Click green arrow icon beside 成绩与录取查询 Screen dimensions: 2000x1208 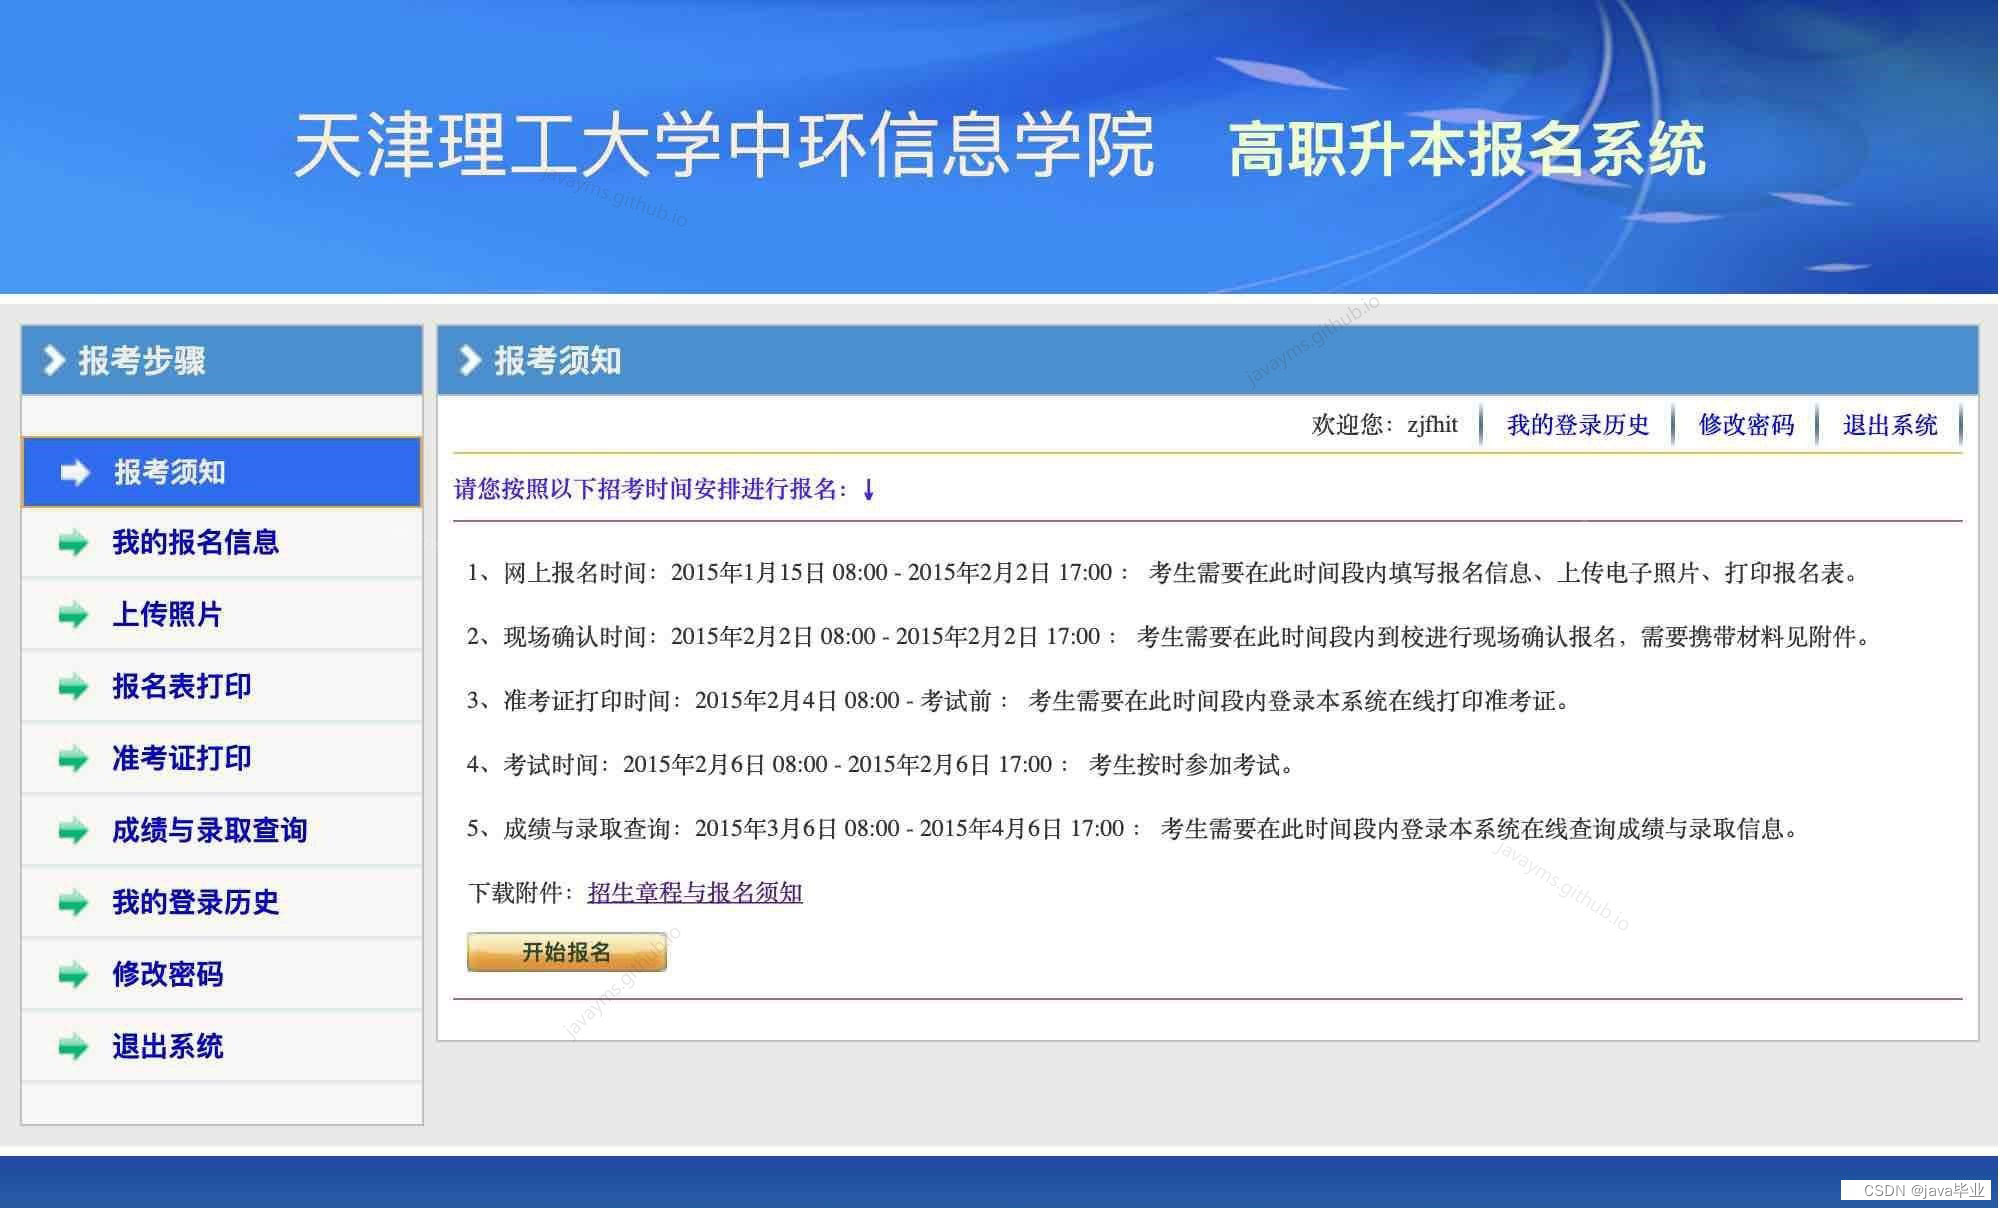[73, 831]
